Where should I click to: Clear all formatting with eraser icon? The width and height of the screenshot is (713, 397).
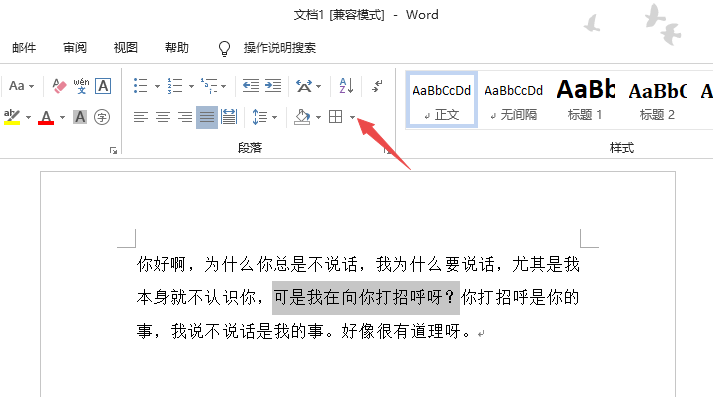59,86
